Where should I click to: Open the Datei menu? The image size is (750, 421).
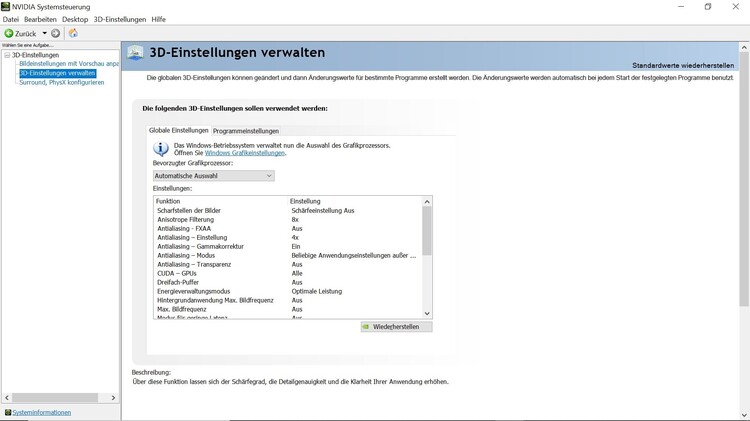pyautogui.click(x=11, y=20)
